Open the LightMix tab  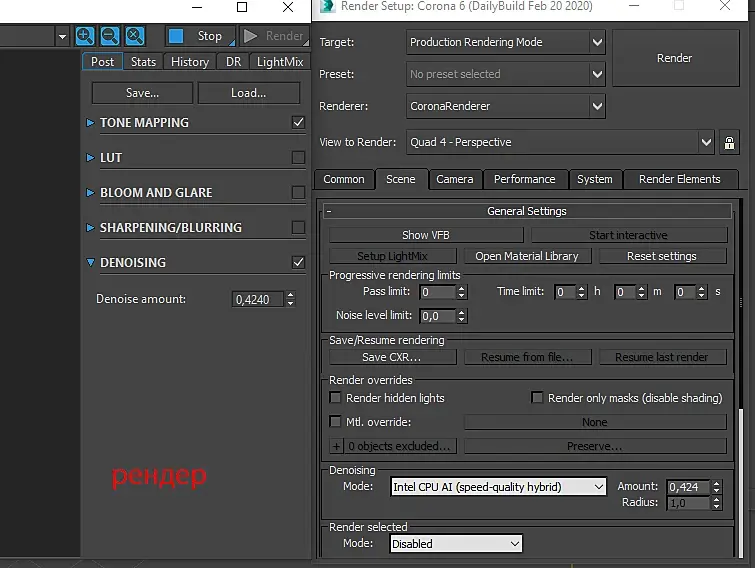tap(280, 62)
